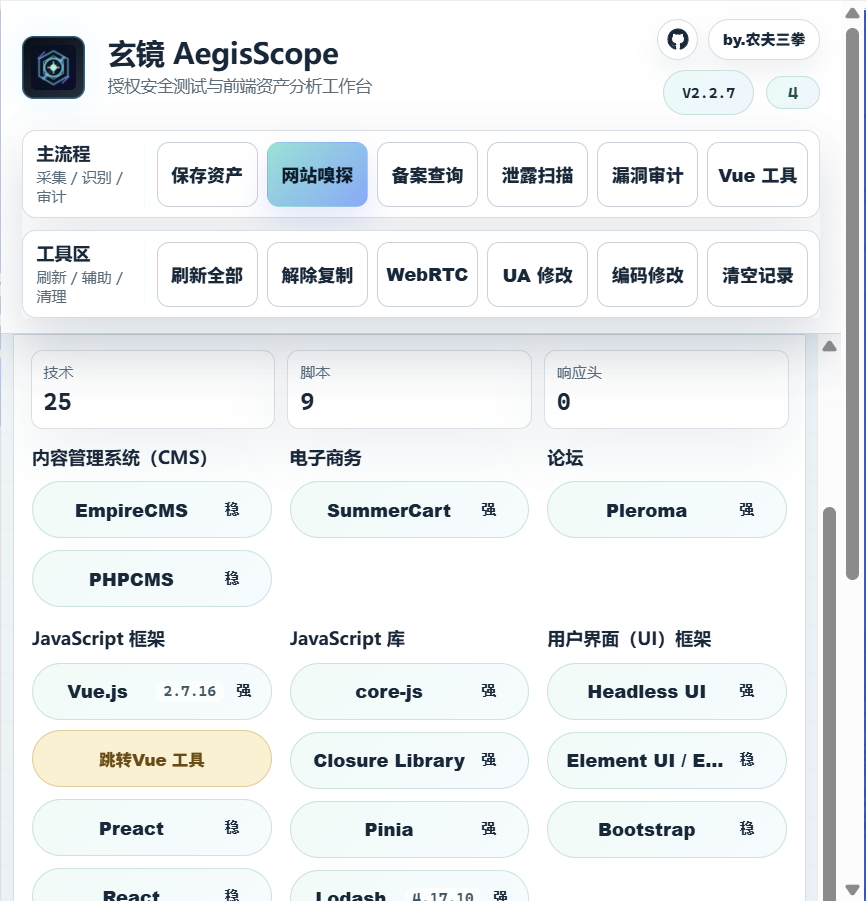Open the 漏洞审计 tab
Screen dimensions: 866x901
tap(647, 175)
